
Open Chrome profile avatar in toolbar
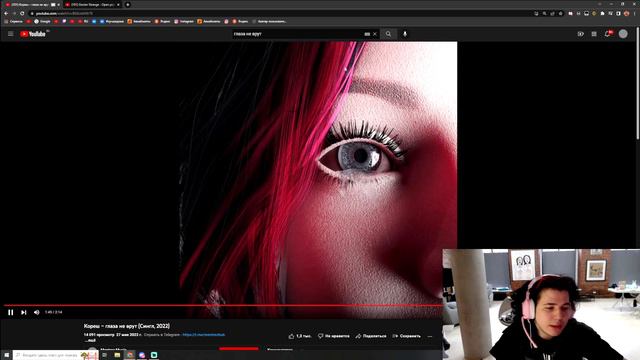coord(627,13)
